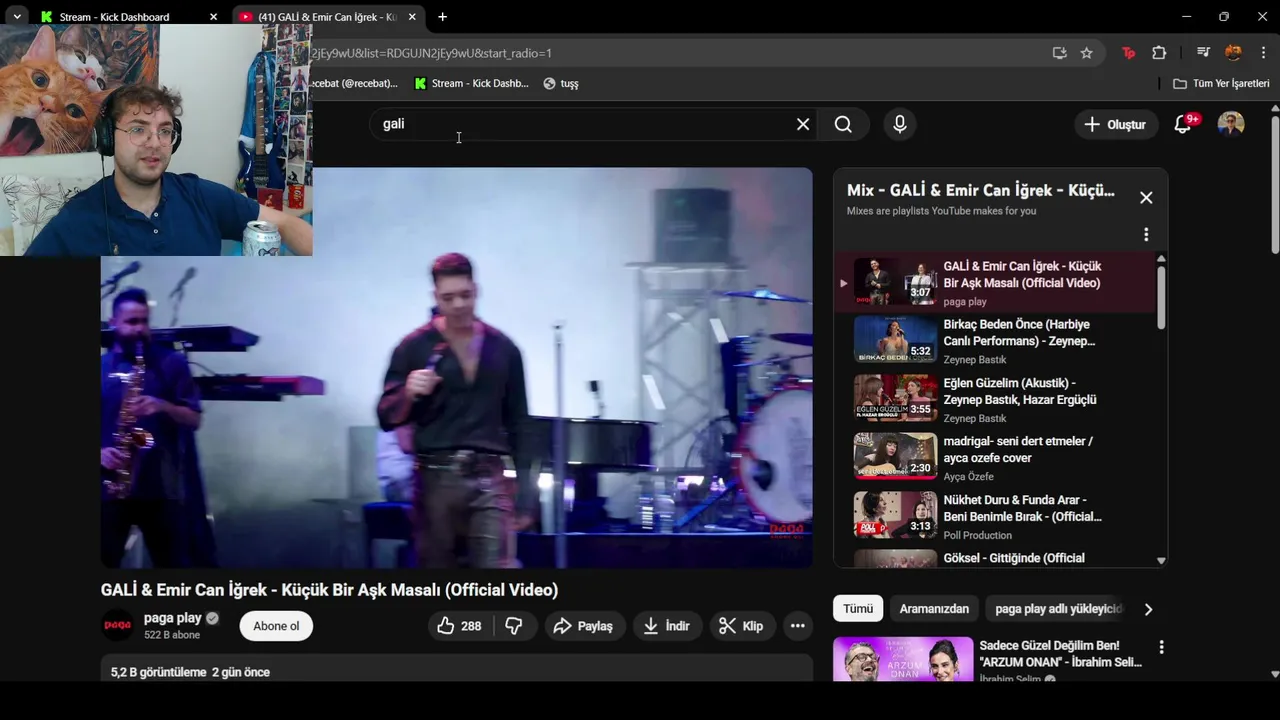
Task: Click the Paylaş share button
Action: coord(584,626)
